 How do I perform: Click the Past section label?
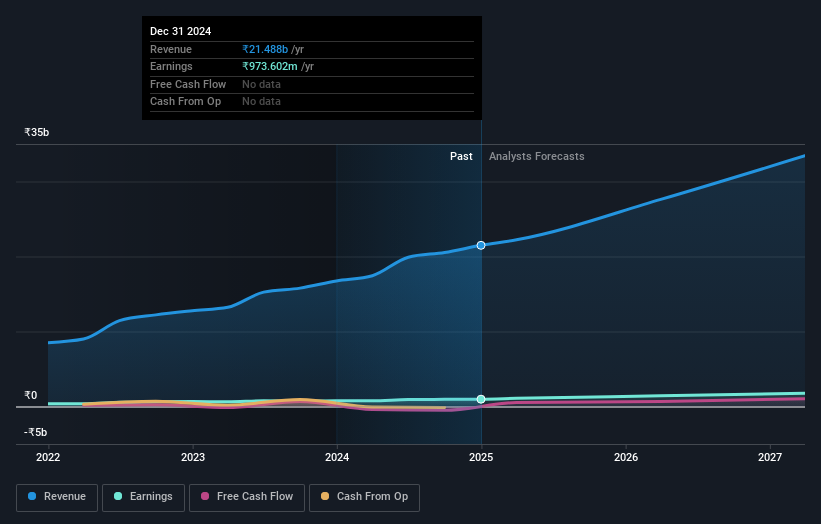(461, 156)
